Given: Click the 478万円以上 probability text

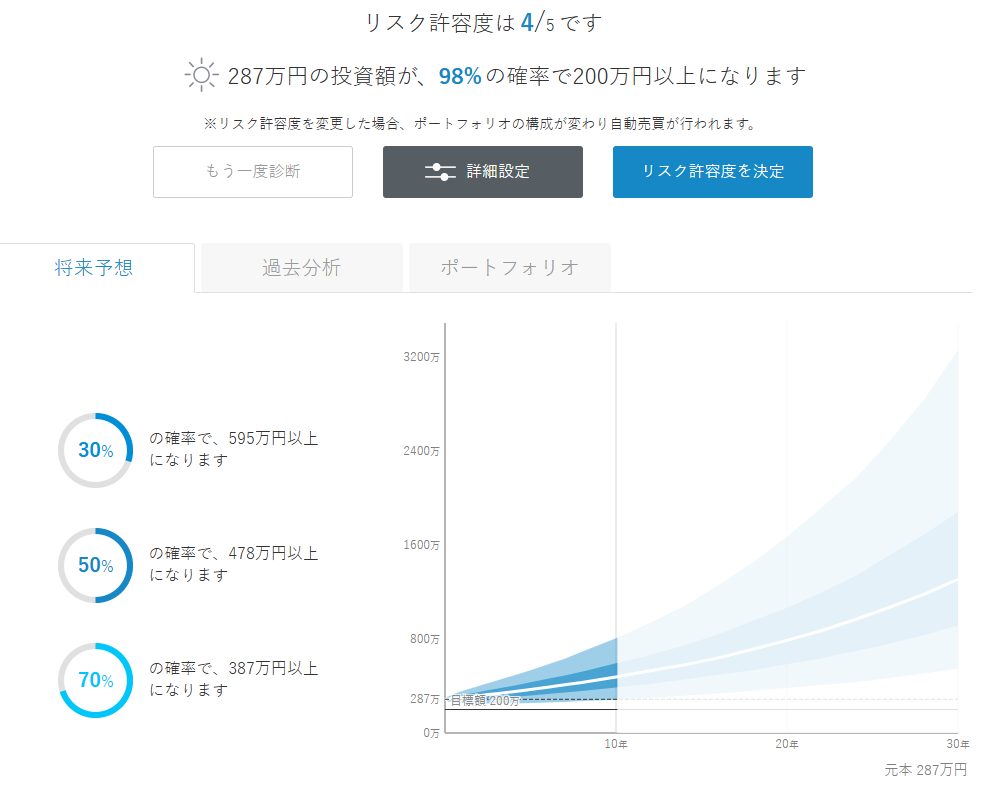Looking at the screenshot, I should click(x=234, y=564).
